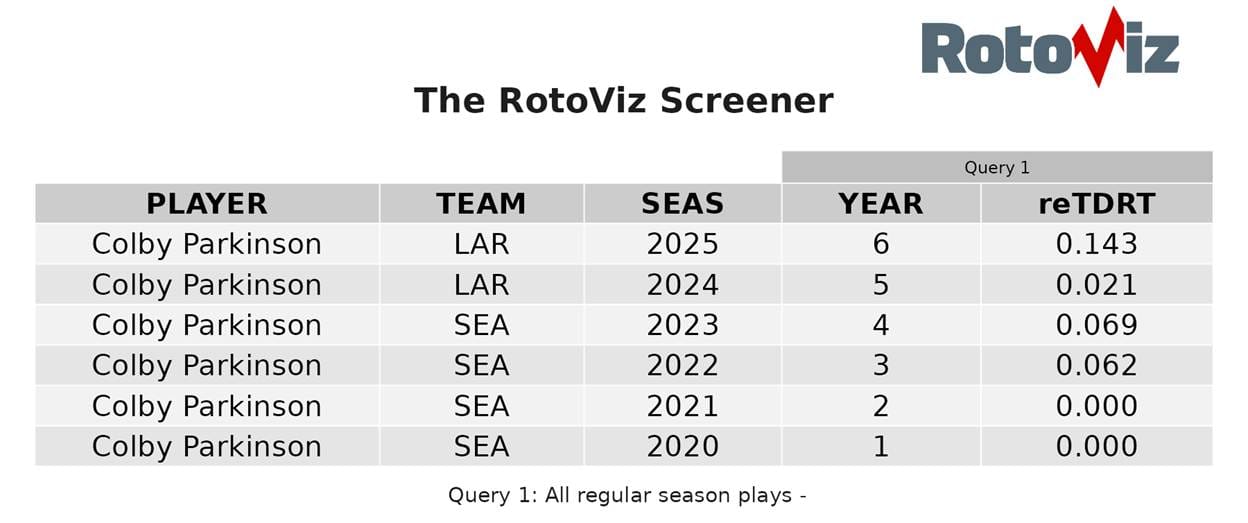Click the 0.062 reTDRT value
This screenshot has width=1248, height=523.
pyautogui.click(x=1096, y=365)
